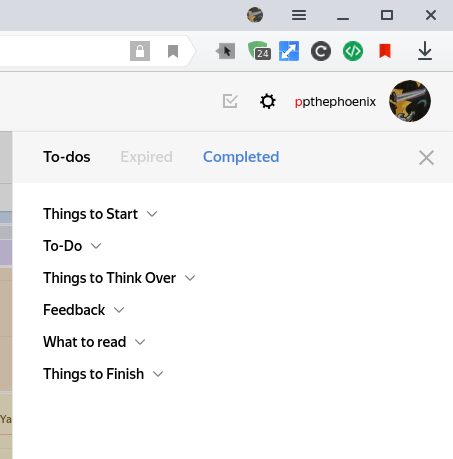
Task: Expand the Things to Think Over list
Action: 119,278
